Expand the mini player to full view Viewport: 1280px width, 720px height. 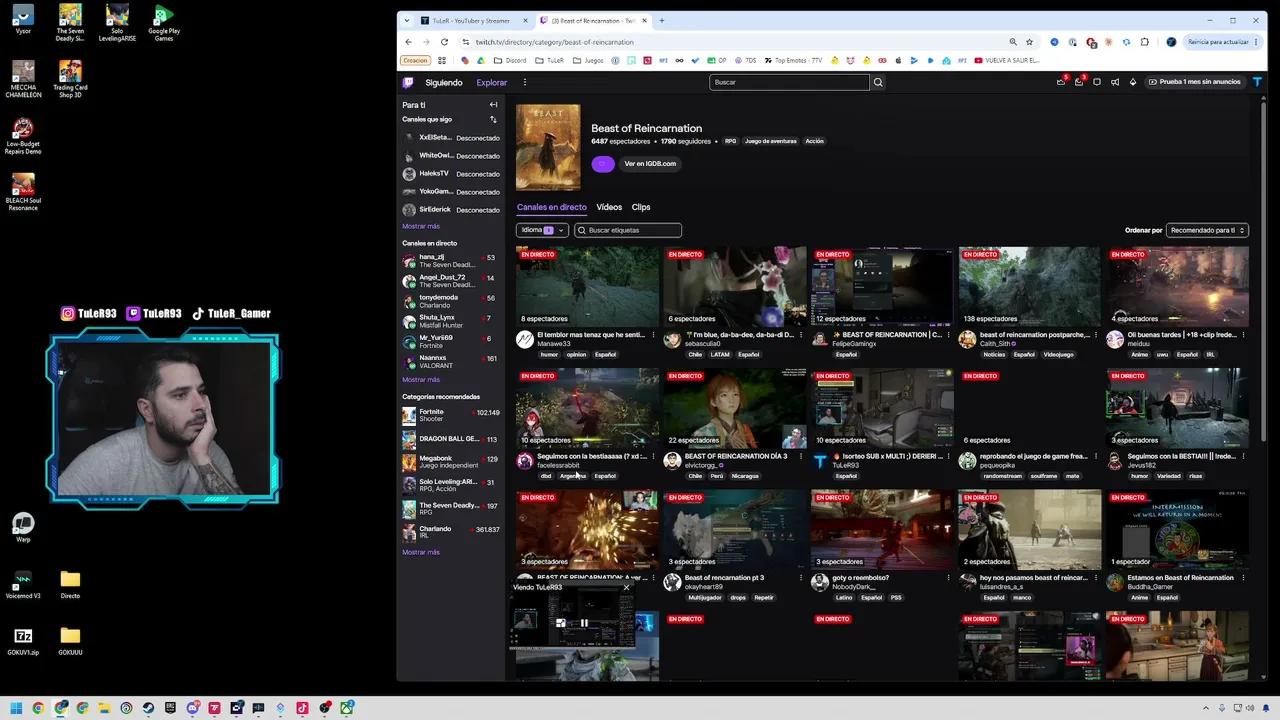[561, 623]
